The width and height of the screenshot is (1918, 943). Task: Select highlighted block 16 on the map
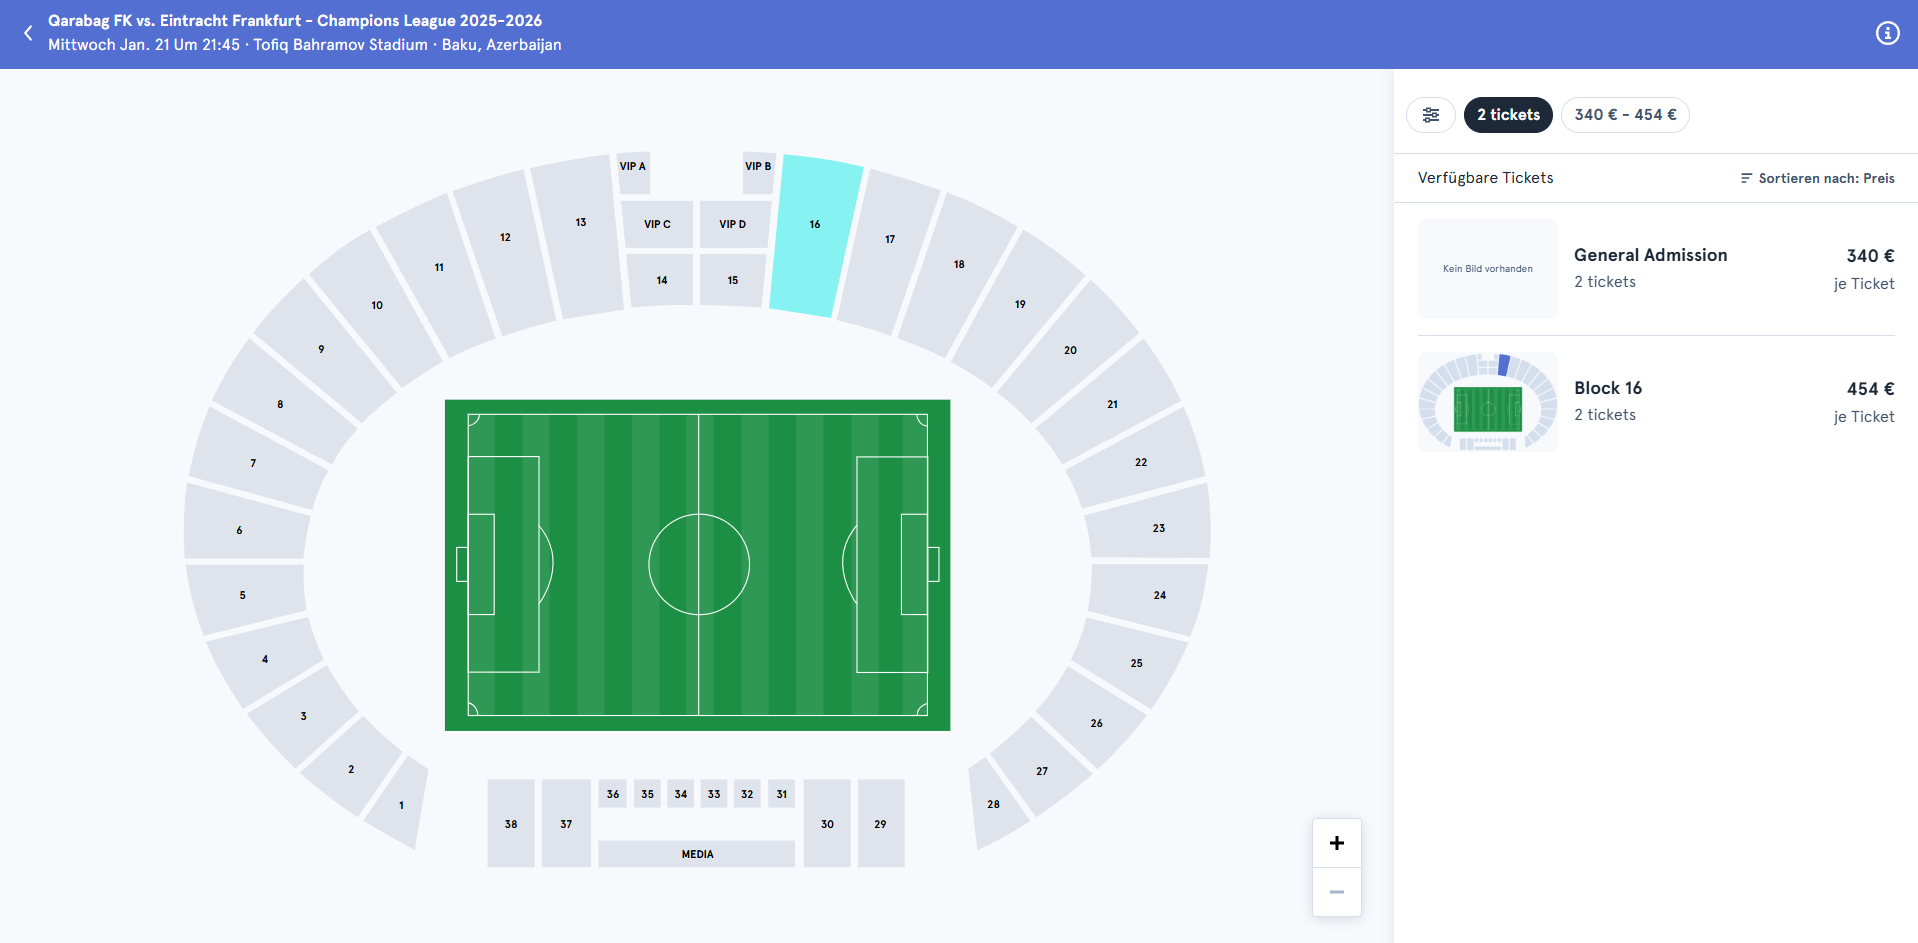point(815,237)
